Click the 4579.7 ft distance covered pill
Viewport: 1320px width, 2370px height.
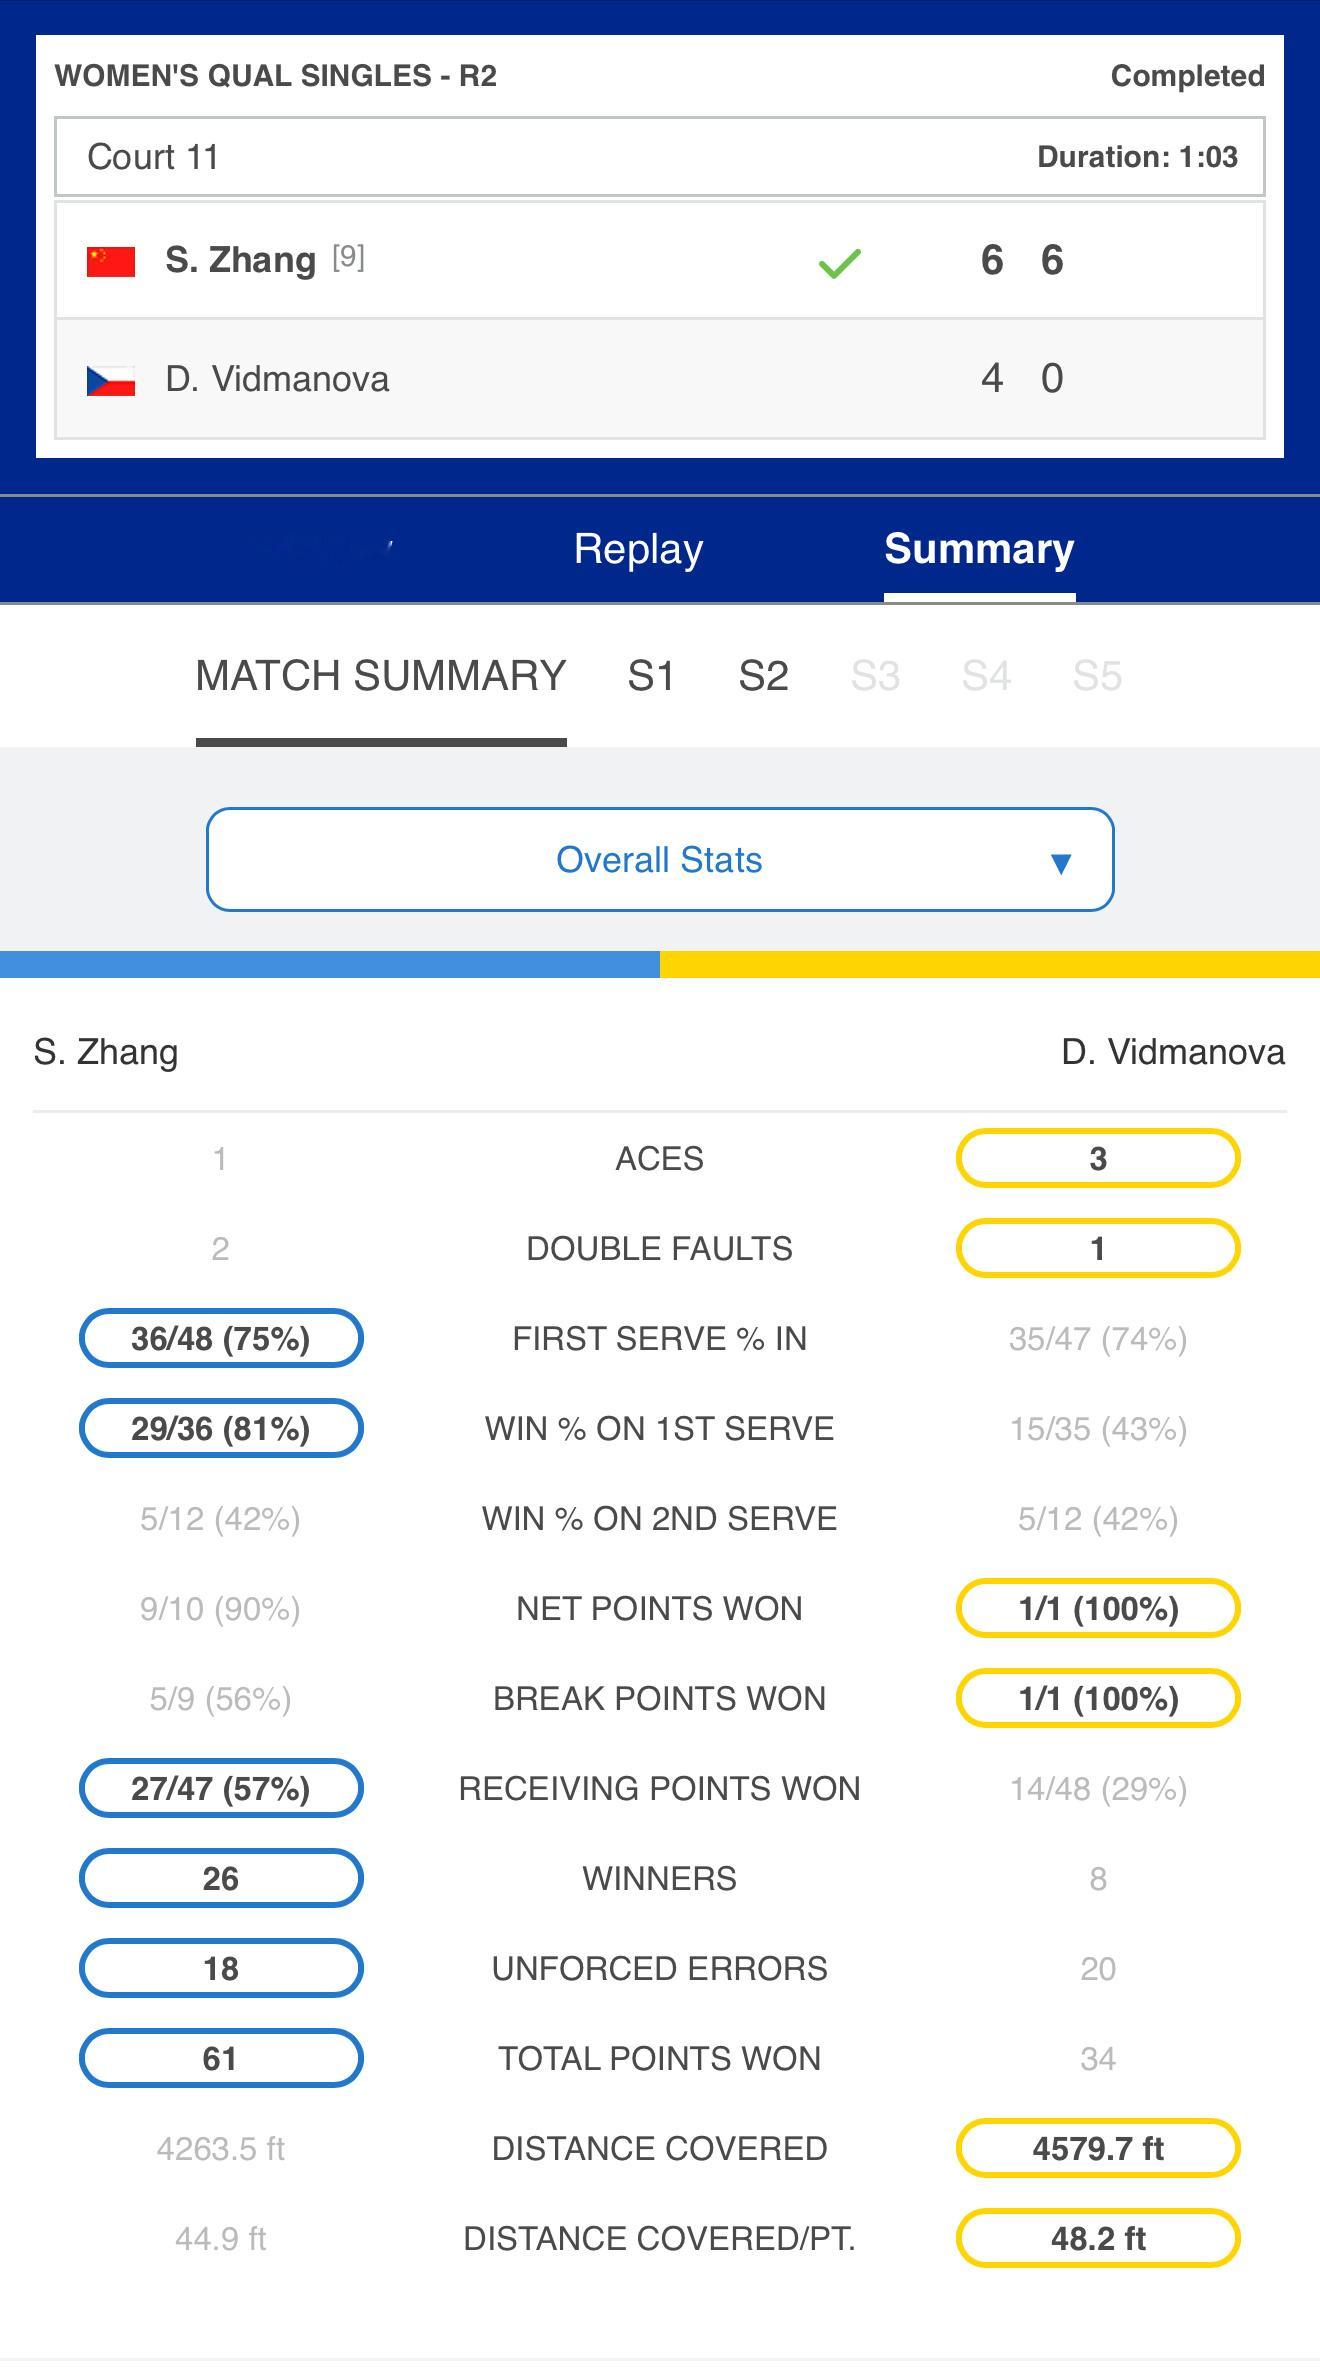1098,2148
